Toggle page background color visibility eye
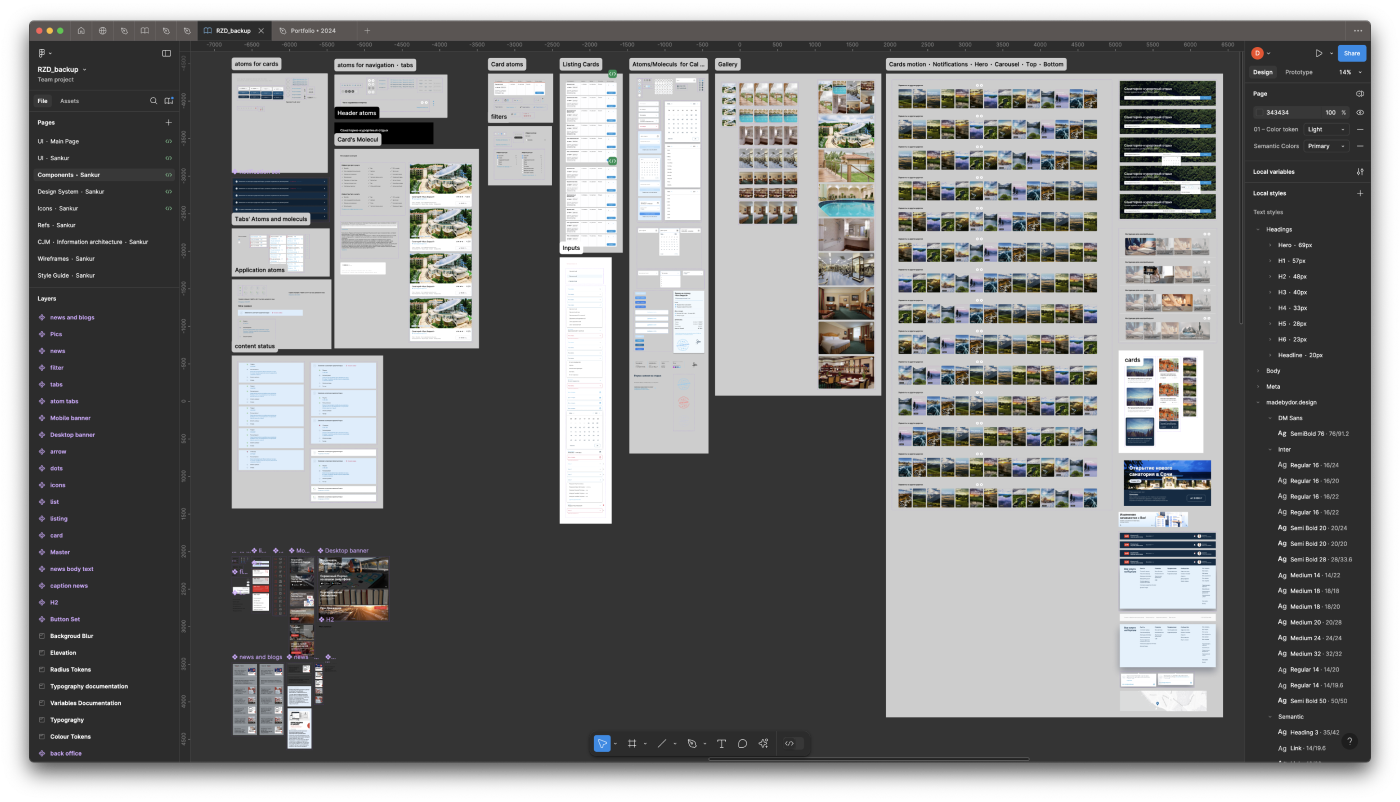Screen dimensions: 1400x802 pos(1360,112)
